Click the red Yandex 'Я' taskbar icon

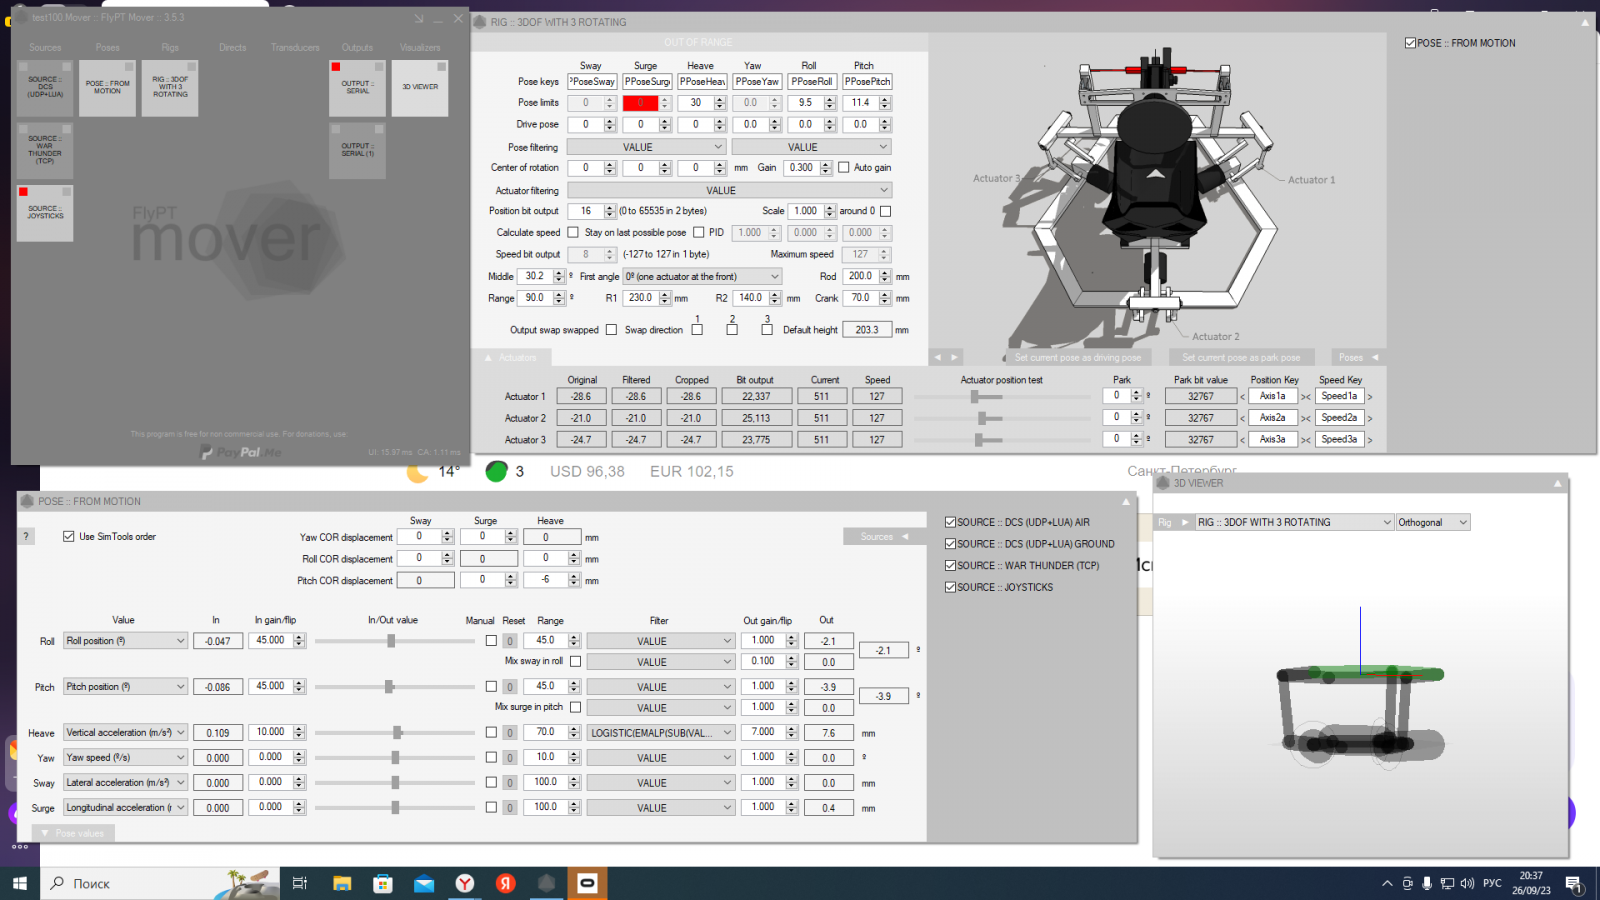[x=505, y=883]
